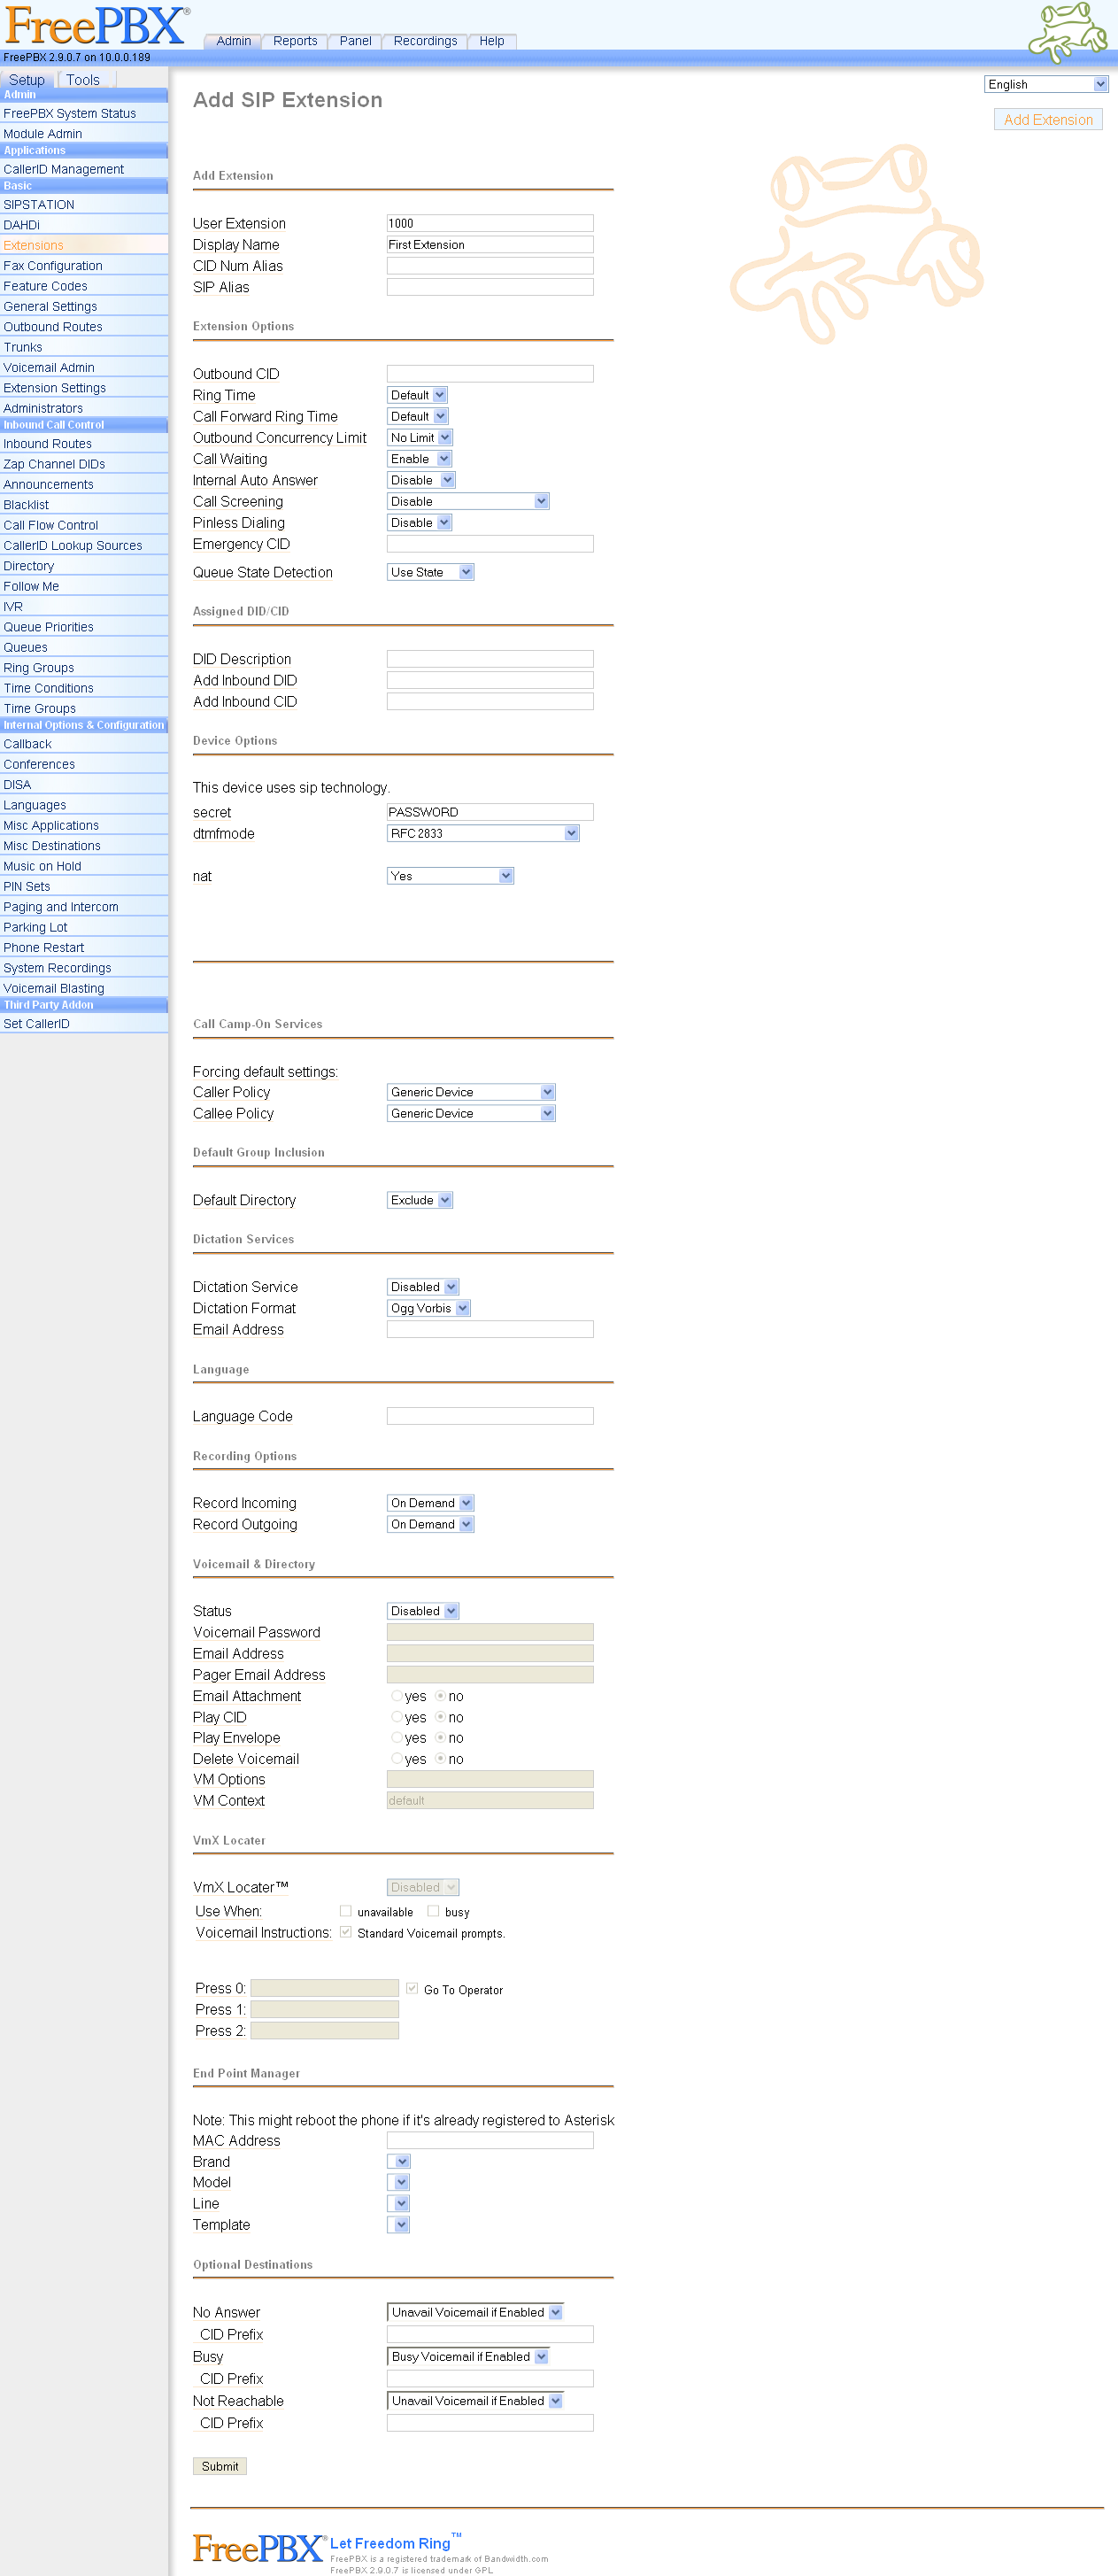Open the Callee Policy dropdown
This screenshot has width=1118, height=2576.
[x=471, y=1113]
